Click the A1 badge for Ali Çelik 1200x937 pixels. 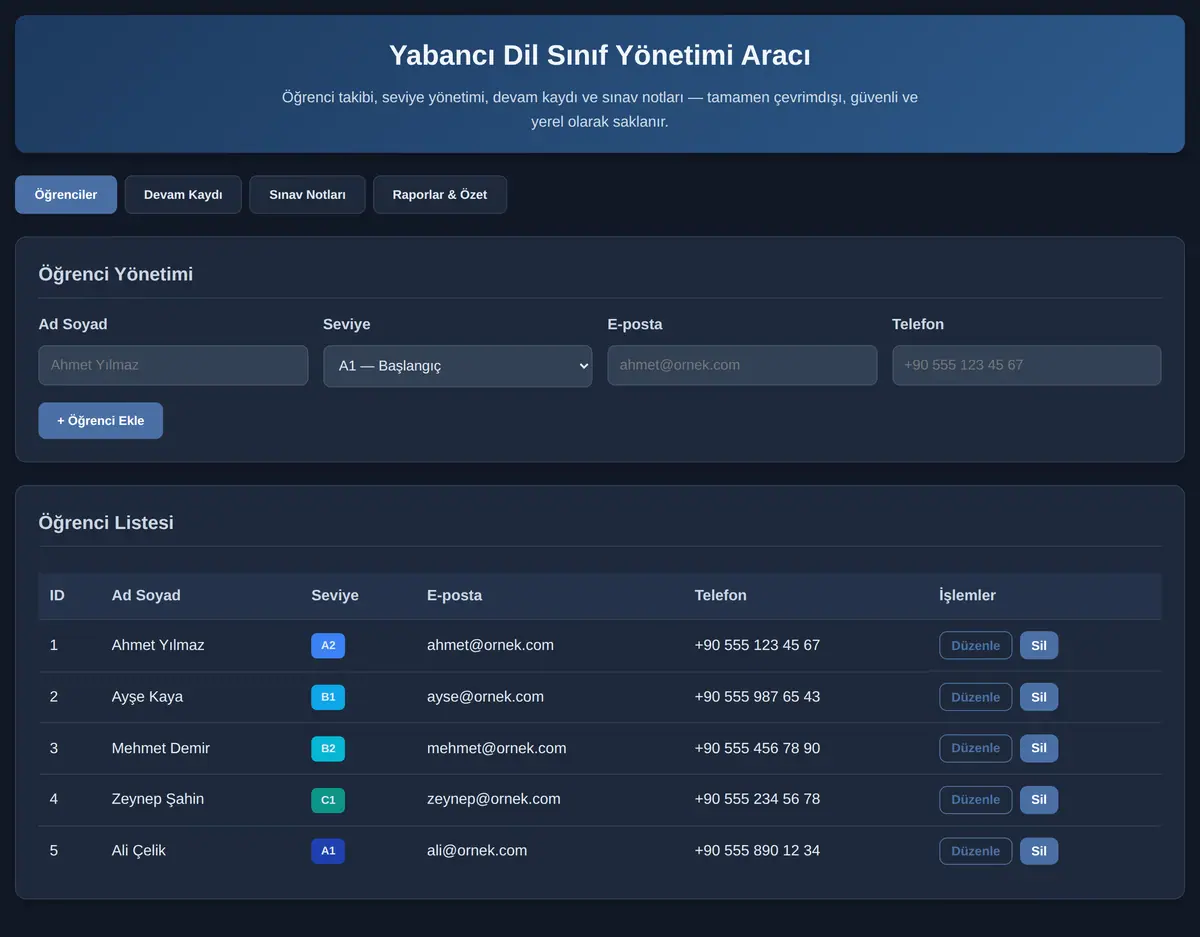(x=328, y=851)
